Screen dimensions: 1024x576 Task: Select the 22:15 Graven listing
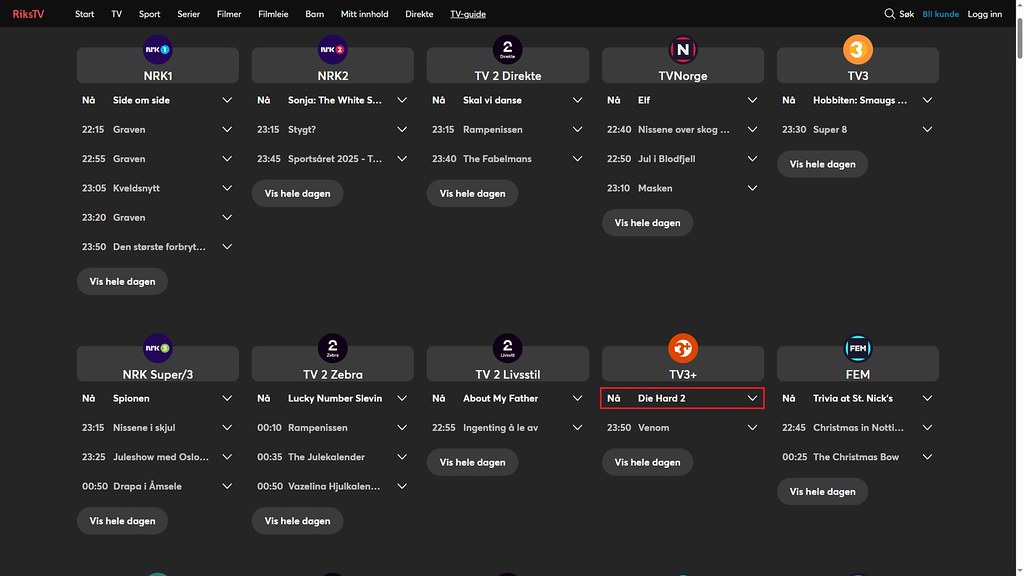[157, 129]
